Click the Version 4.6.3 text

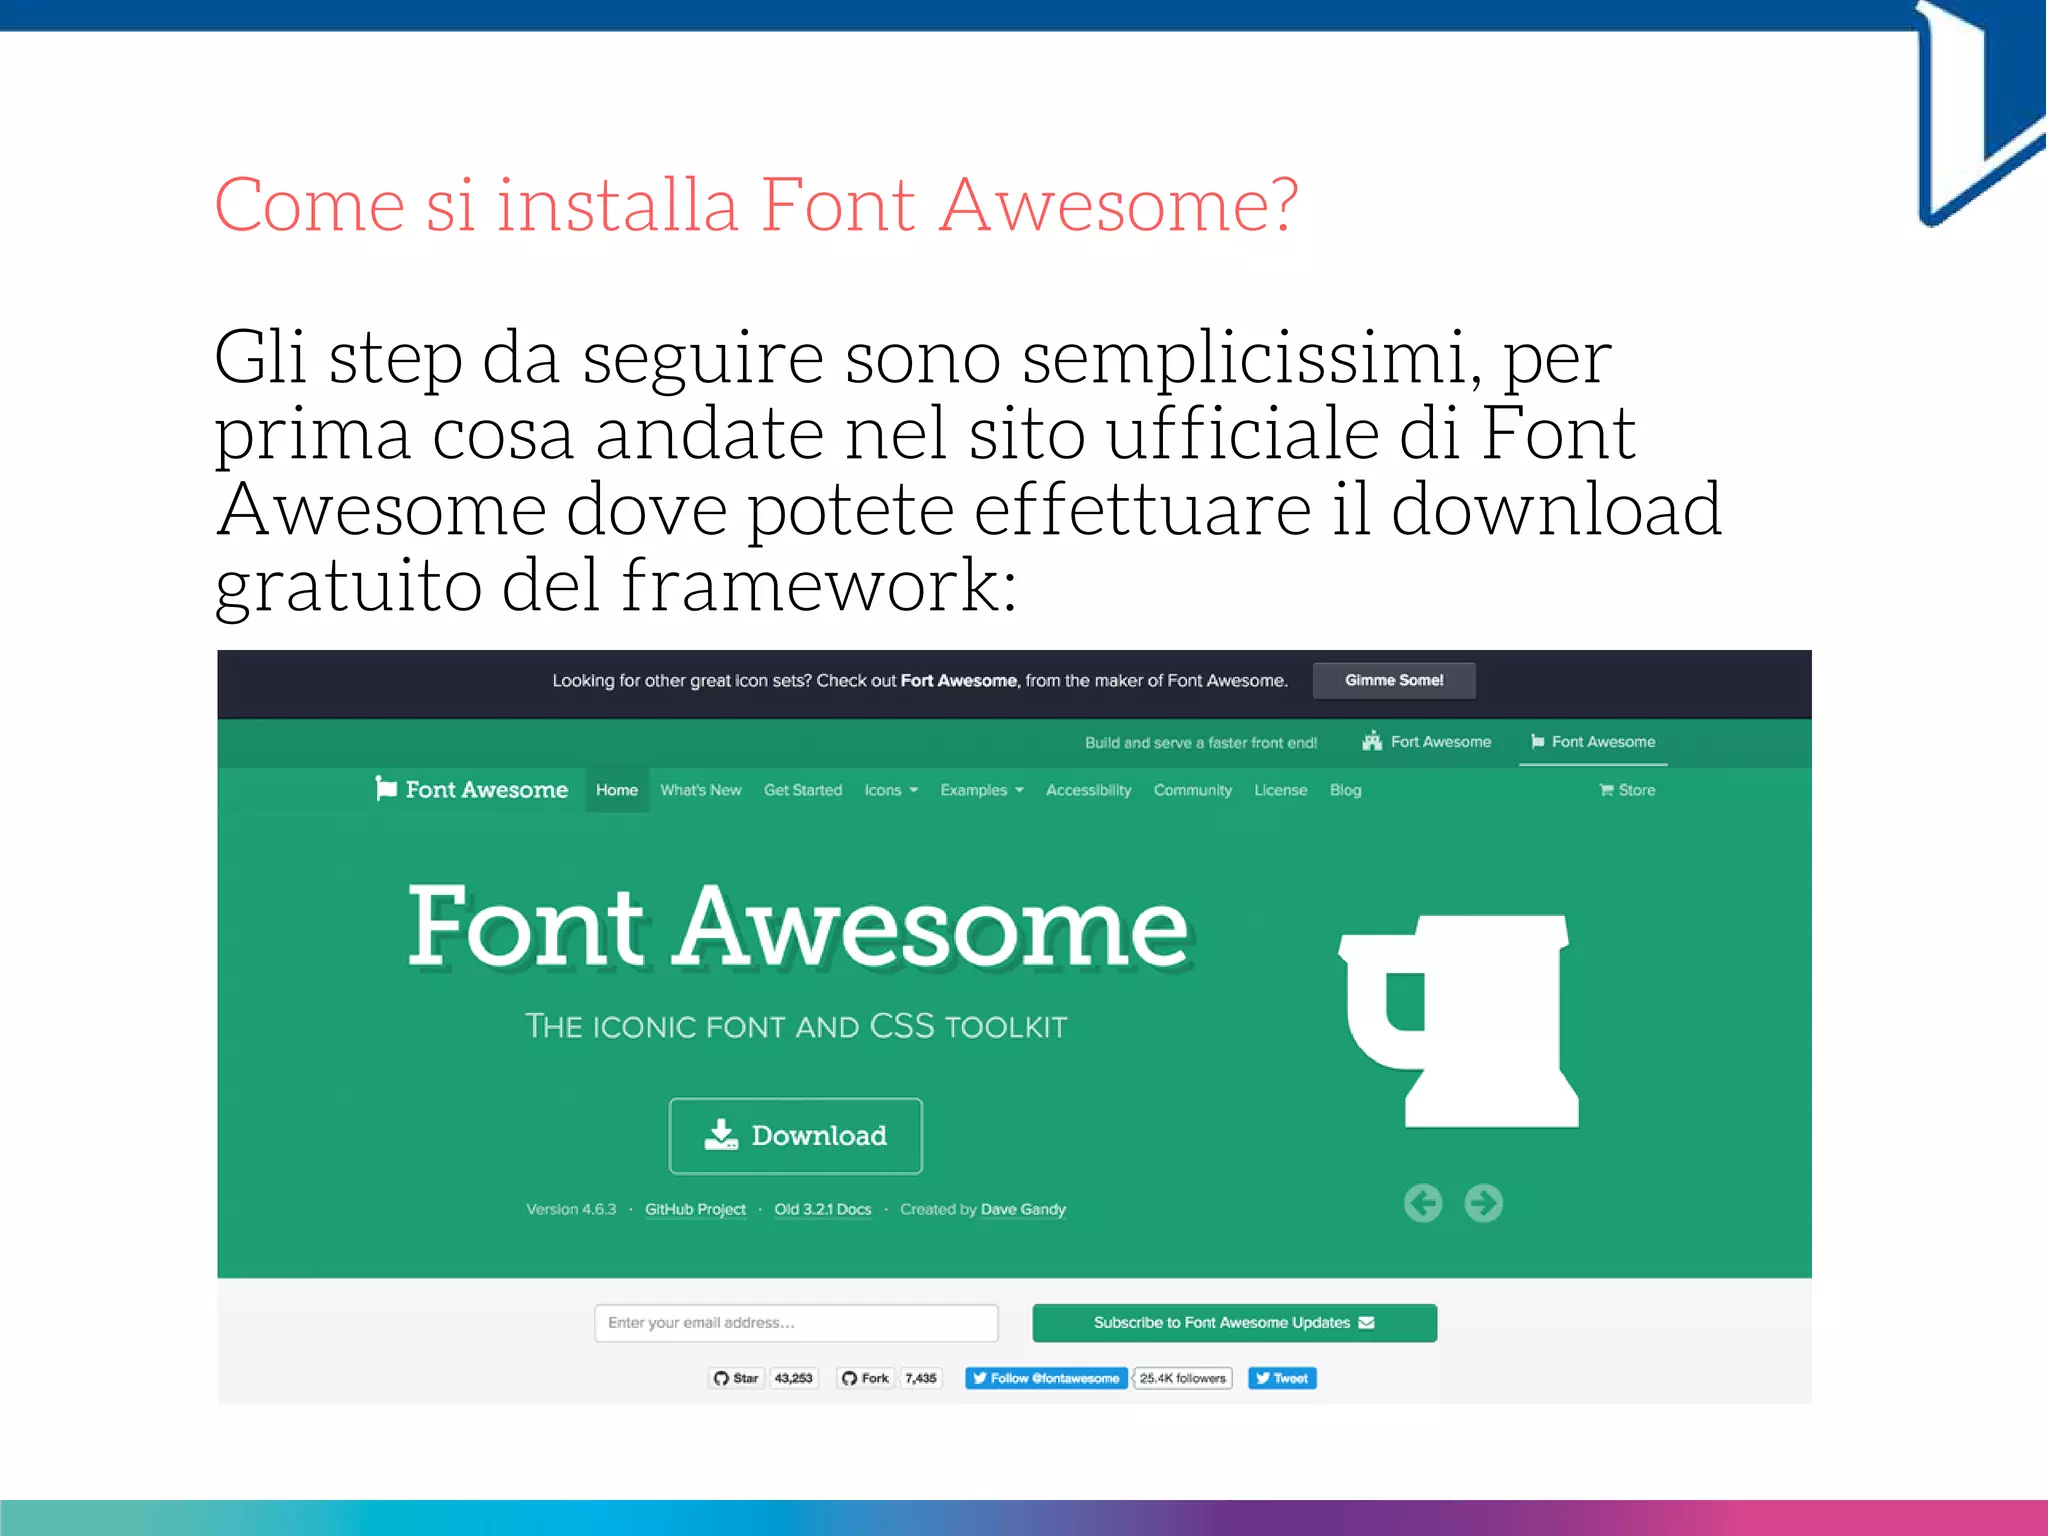[571, 1209]
